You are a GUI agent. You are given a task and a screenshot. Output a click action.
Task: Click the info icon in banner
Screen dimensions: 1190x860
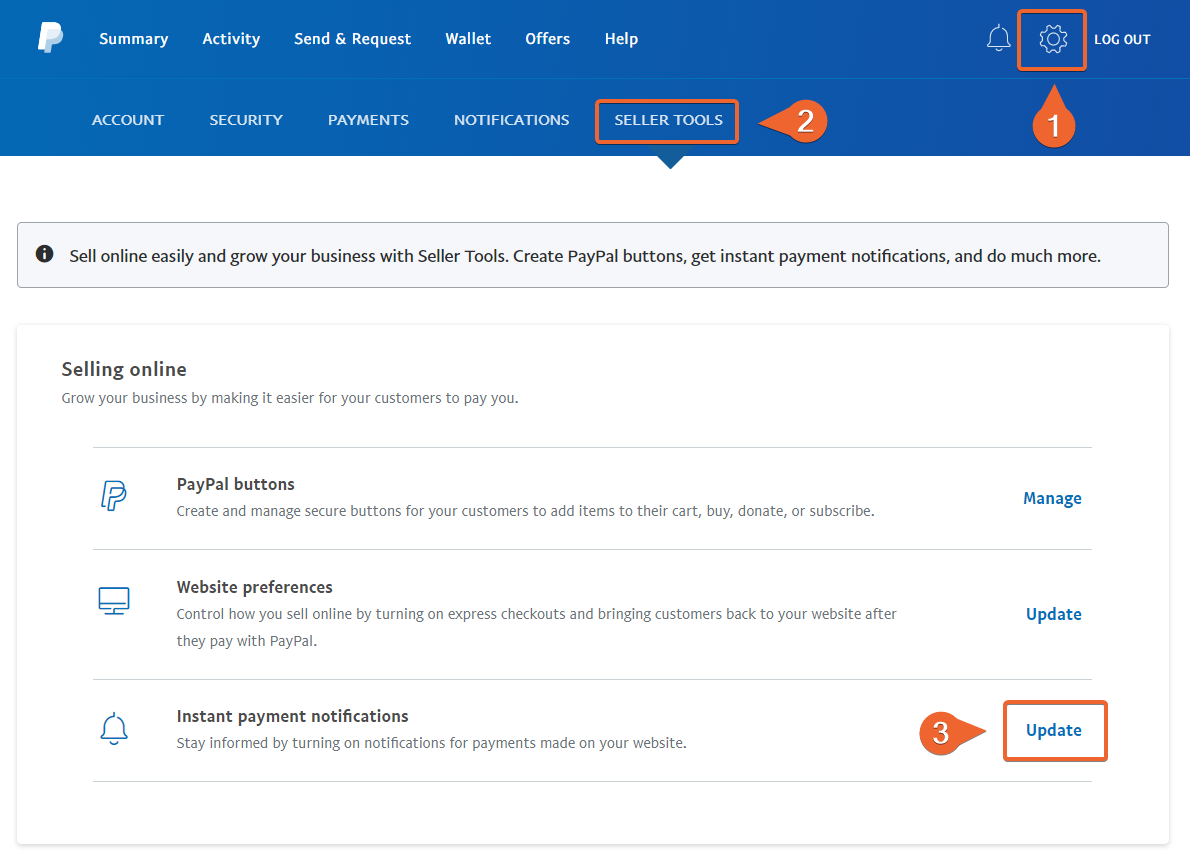[45, 254]
